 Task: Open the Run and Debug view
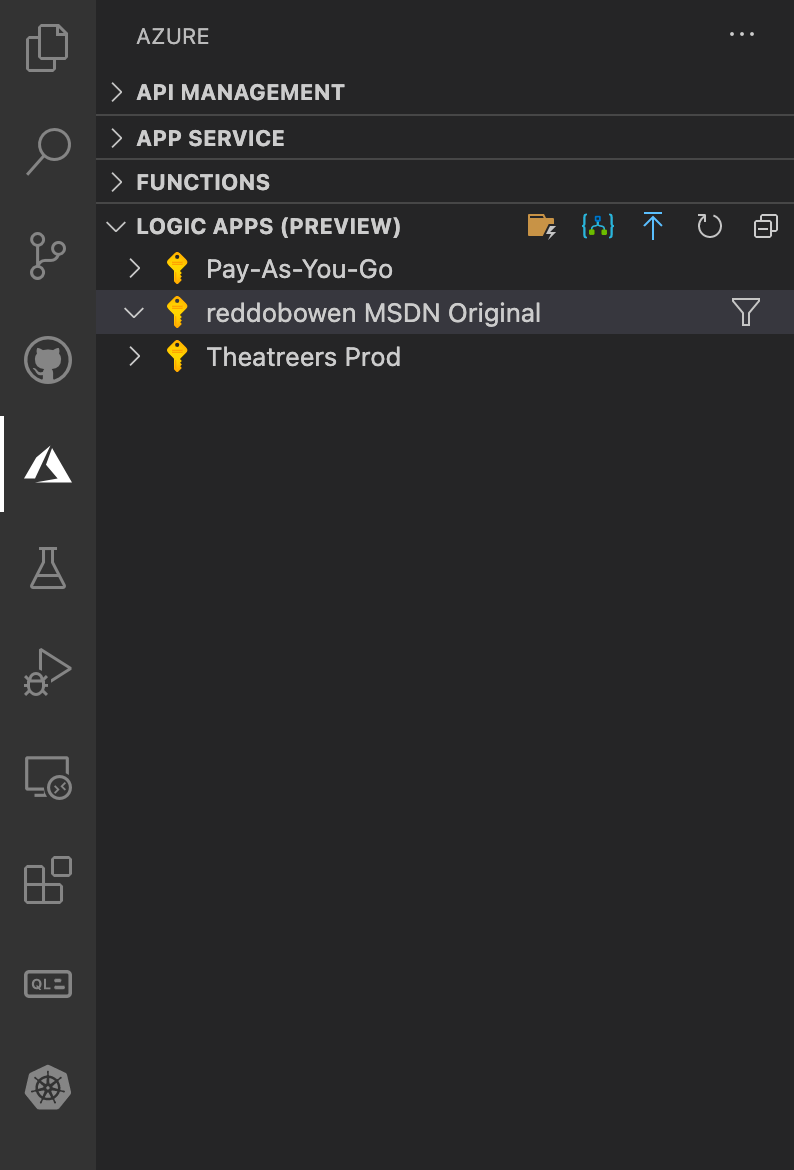tap(47, 672)
